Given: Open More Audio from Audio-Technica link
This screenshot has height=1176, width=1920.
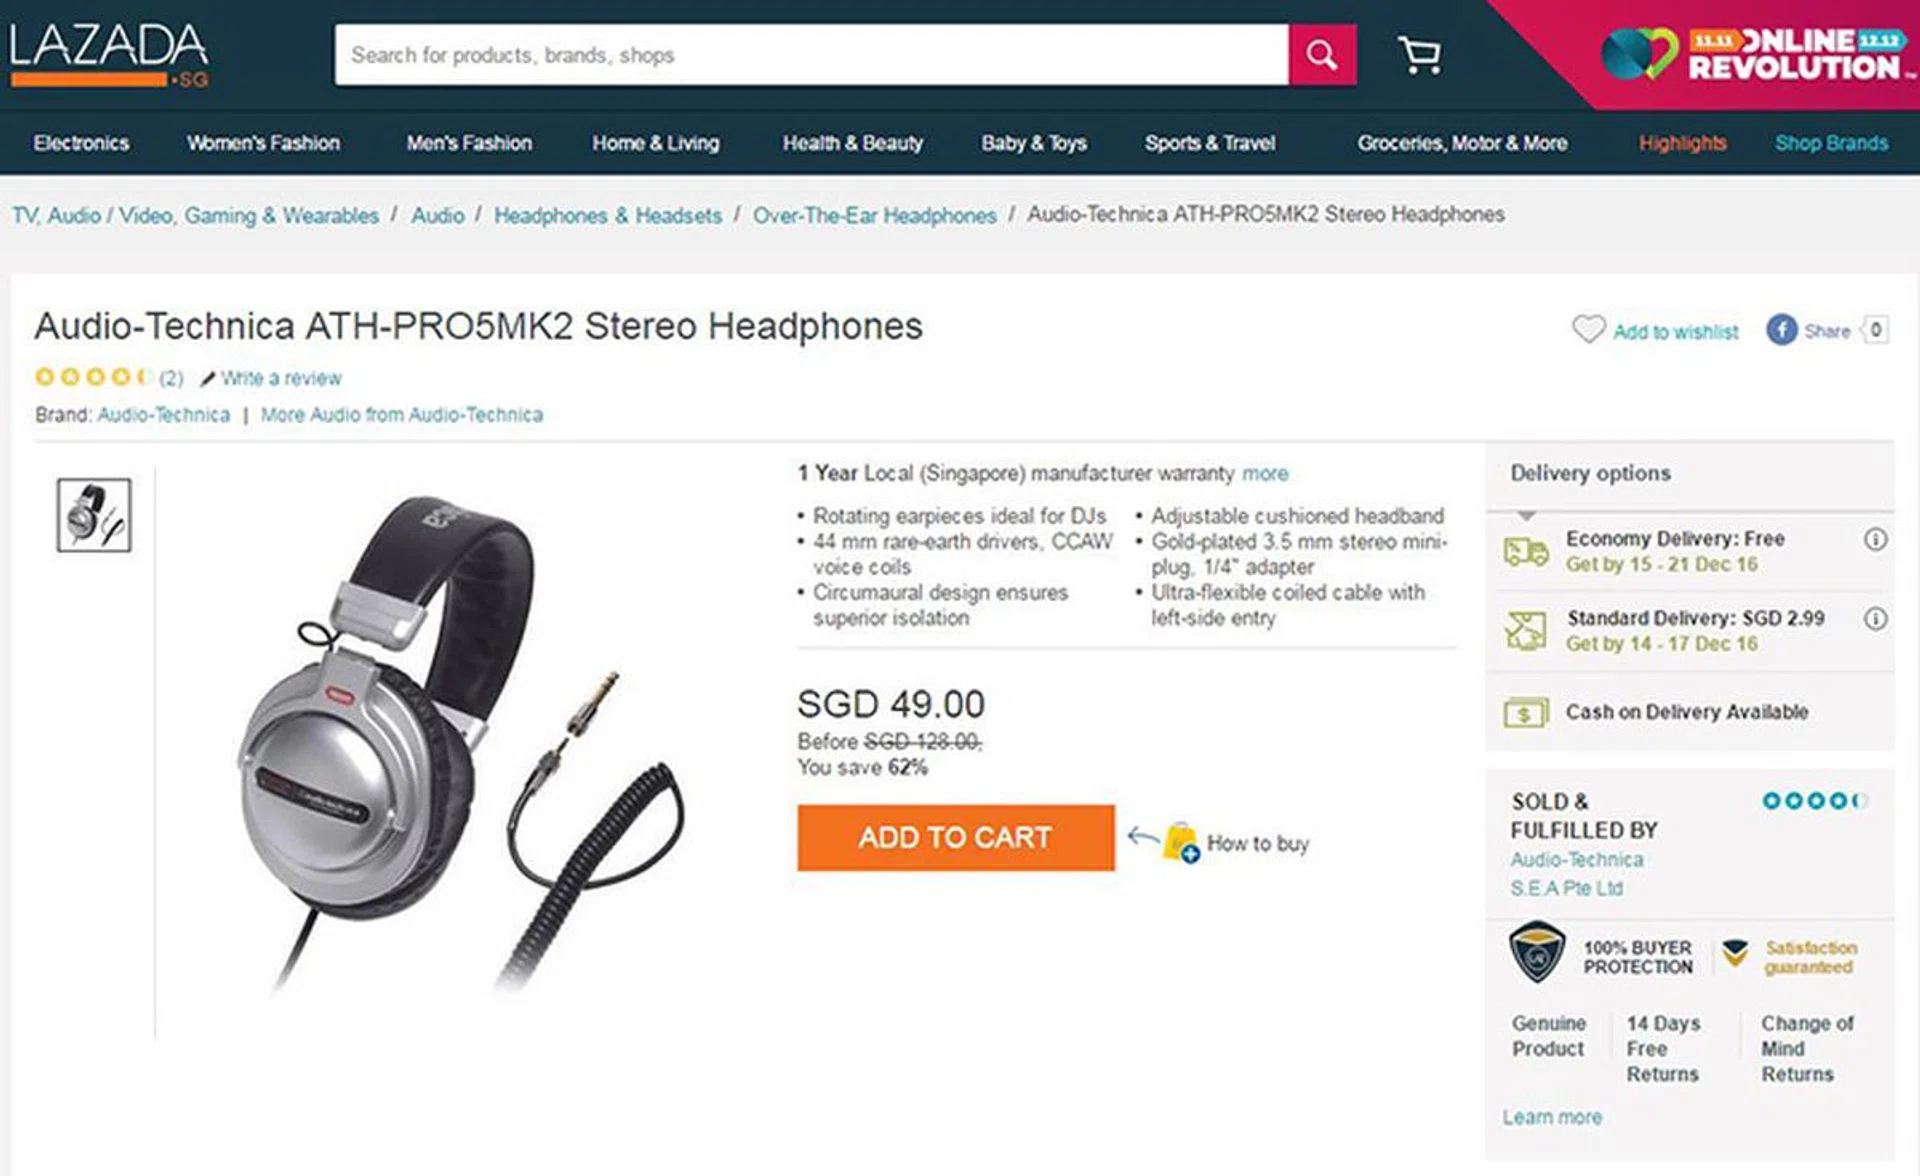Looking at the screenshot, I should point(401,415).
